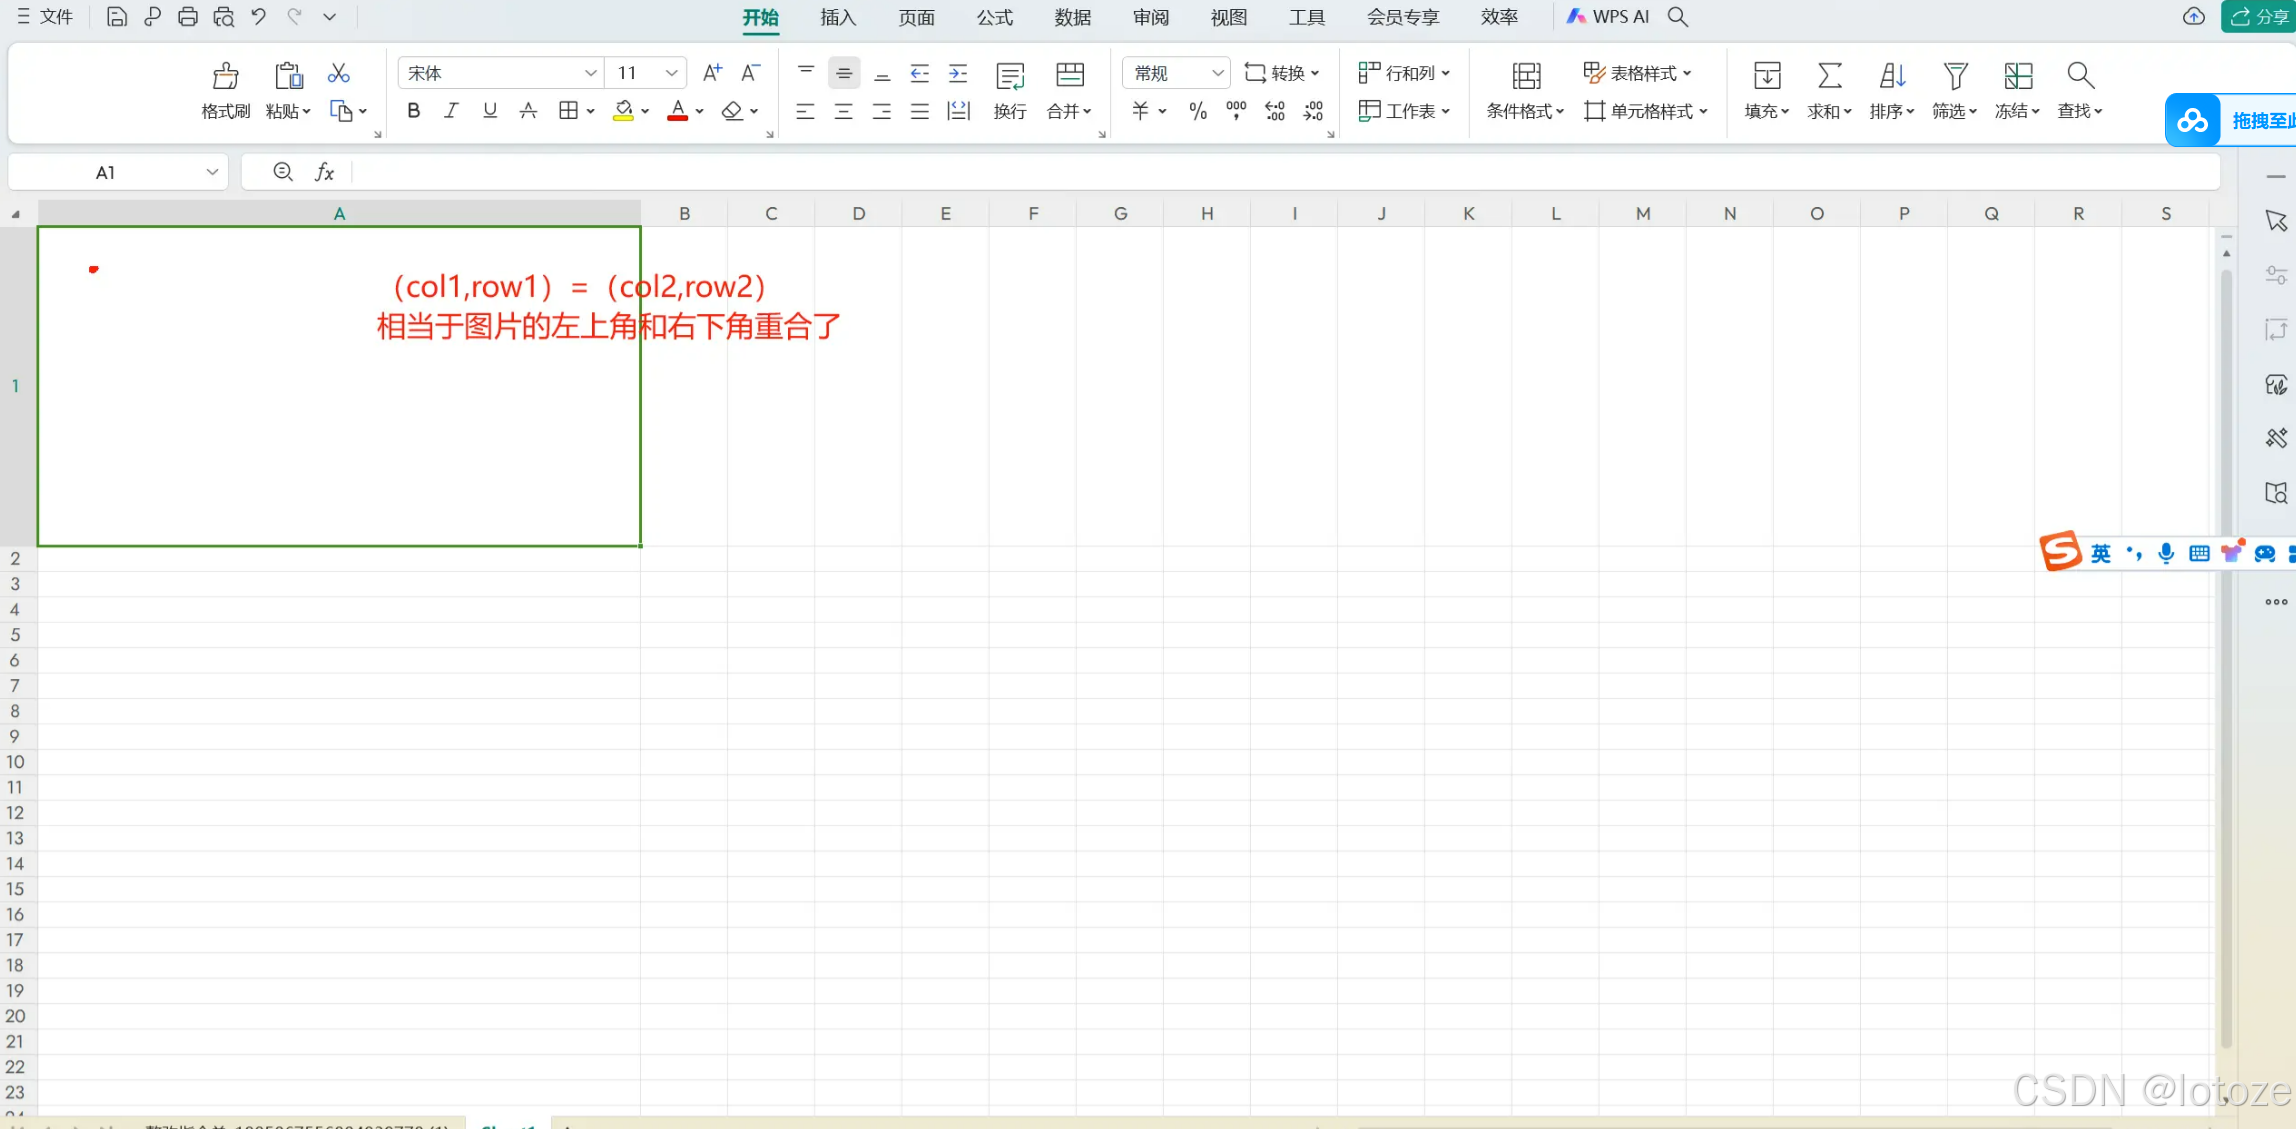The width and height of the screenshot is (2296, 1129).
Task: Click the red font color swatch
Action: point(677,111)
